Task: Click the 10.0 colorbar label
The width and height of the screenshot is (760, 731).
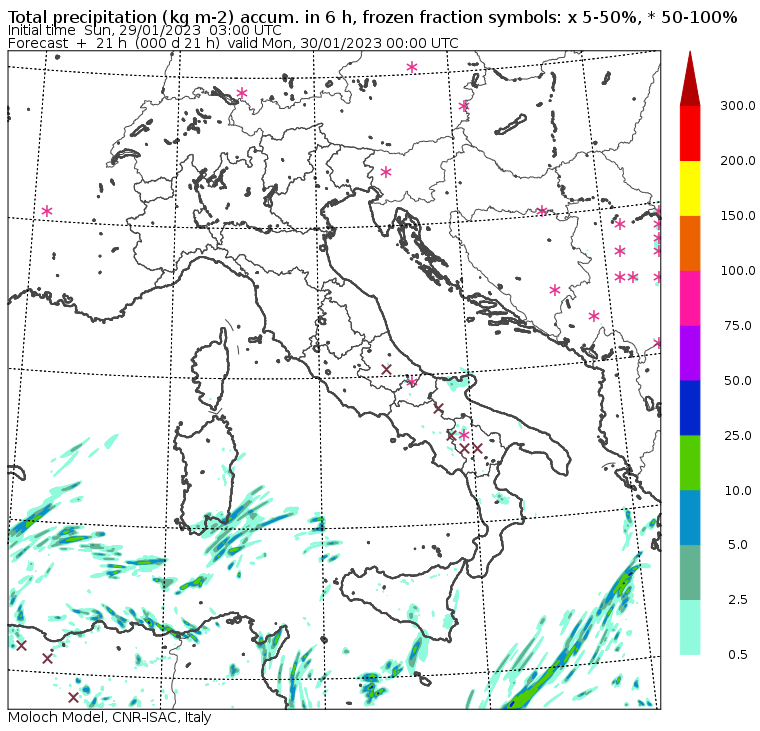Action: [738, 491]
